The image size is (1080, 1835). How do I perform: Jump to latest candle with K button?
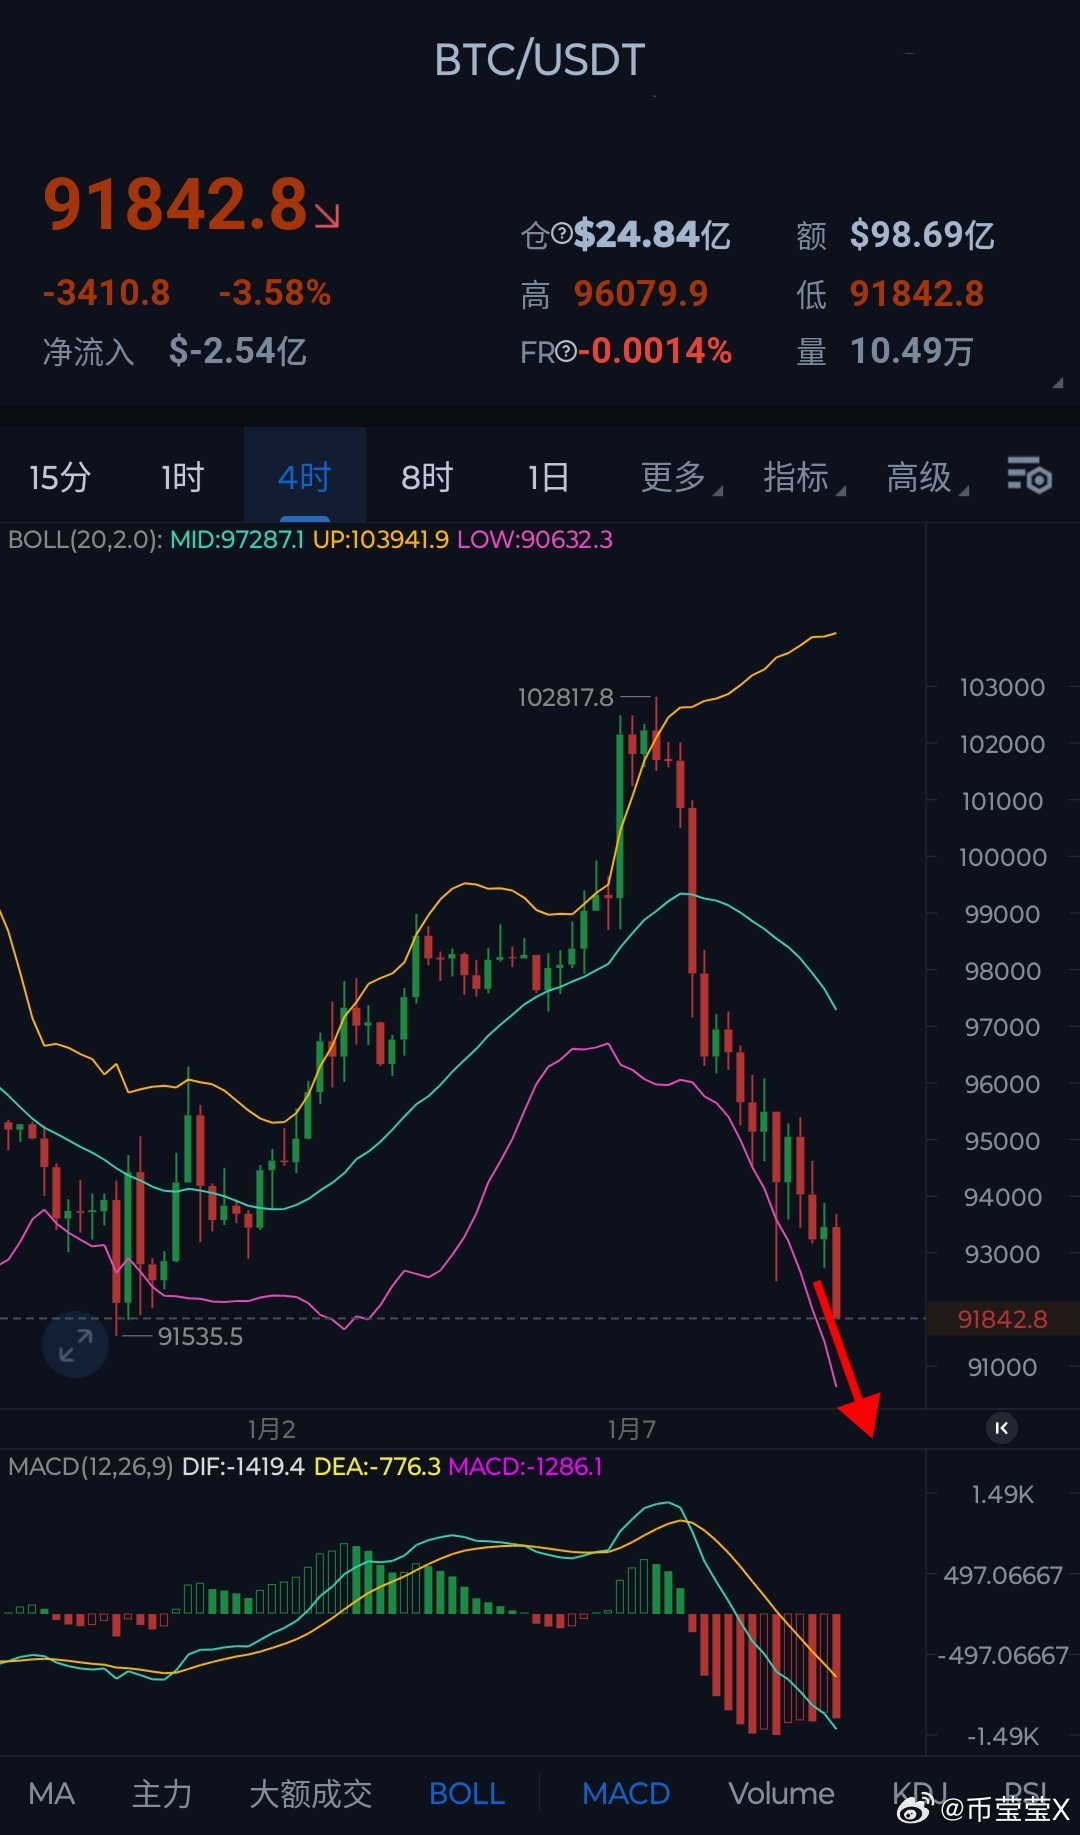[x=1001, y=1428]
